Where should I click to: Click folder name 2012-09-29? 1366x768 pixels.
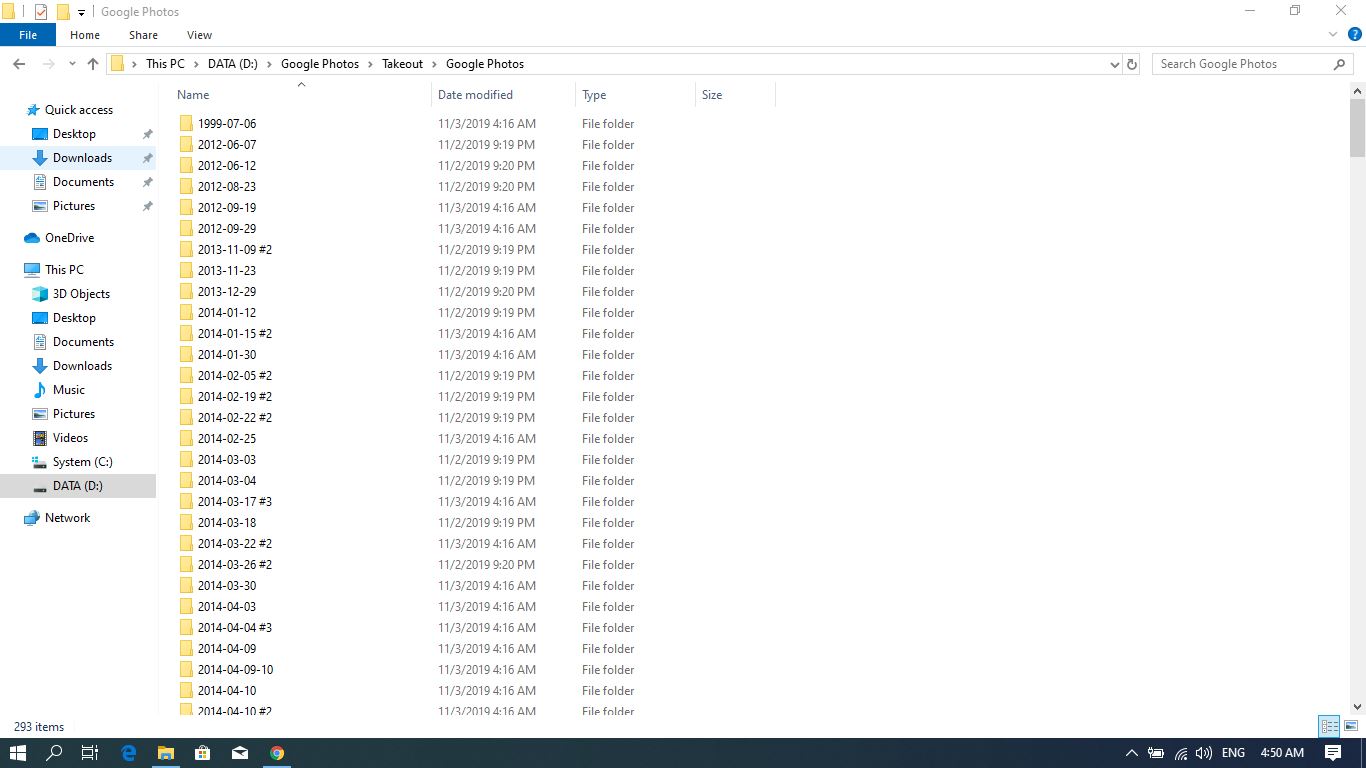tap(227, 229)
